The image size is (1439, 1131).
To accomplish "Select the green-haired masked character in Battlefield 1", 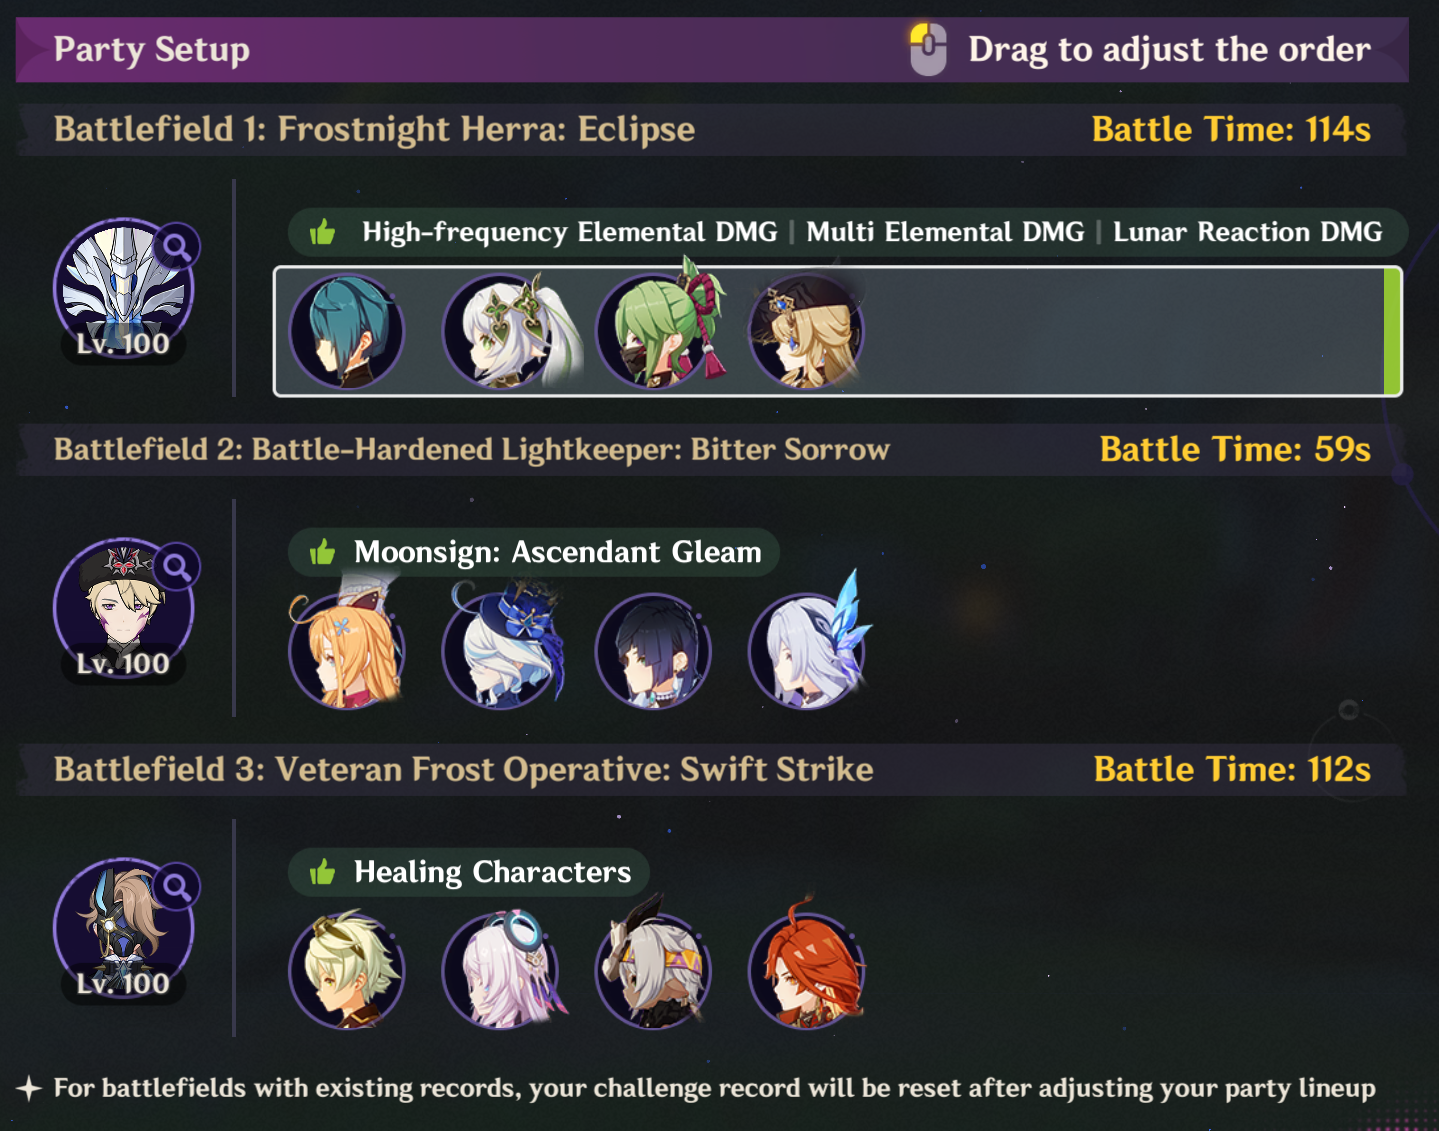I will (656, 331).
